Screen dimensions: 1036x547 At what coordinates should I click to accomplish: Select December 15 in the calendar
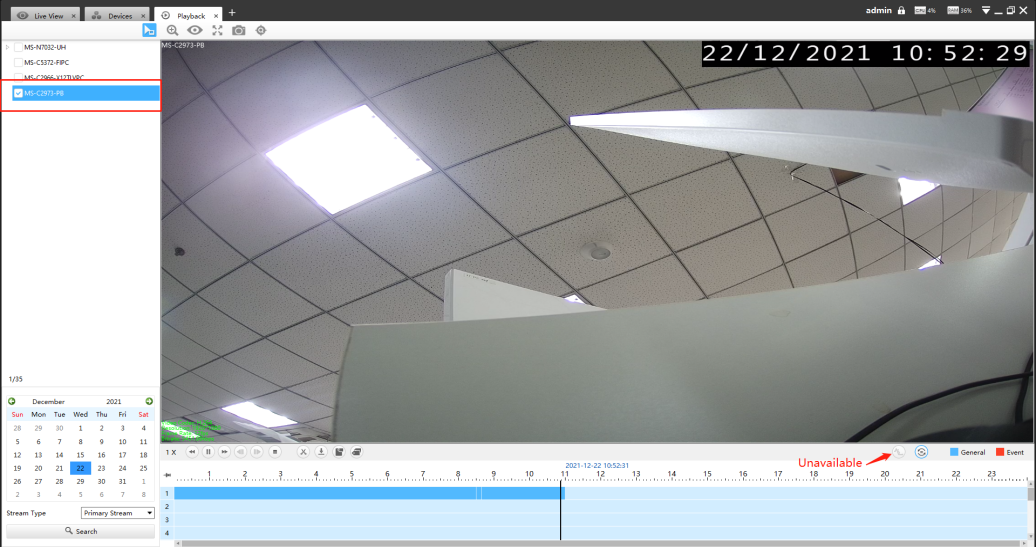(81, 455)
